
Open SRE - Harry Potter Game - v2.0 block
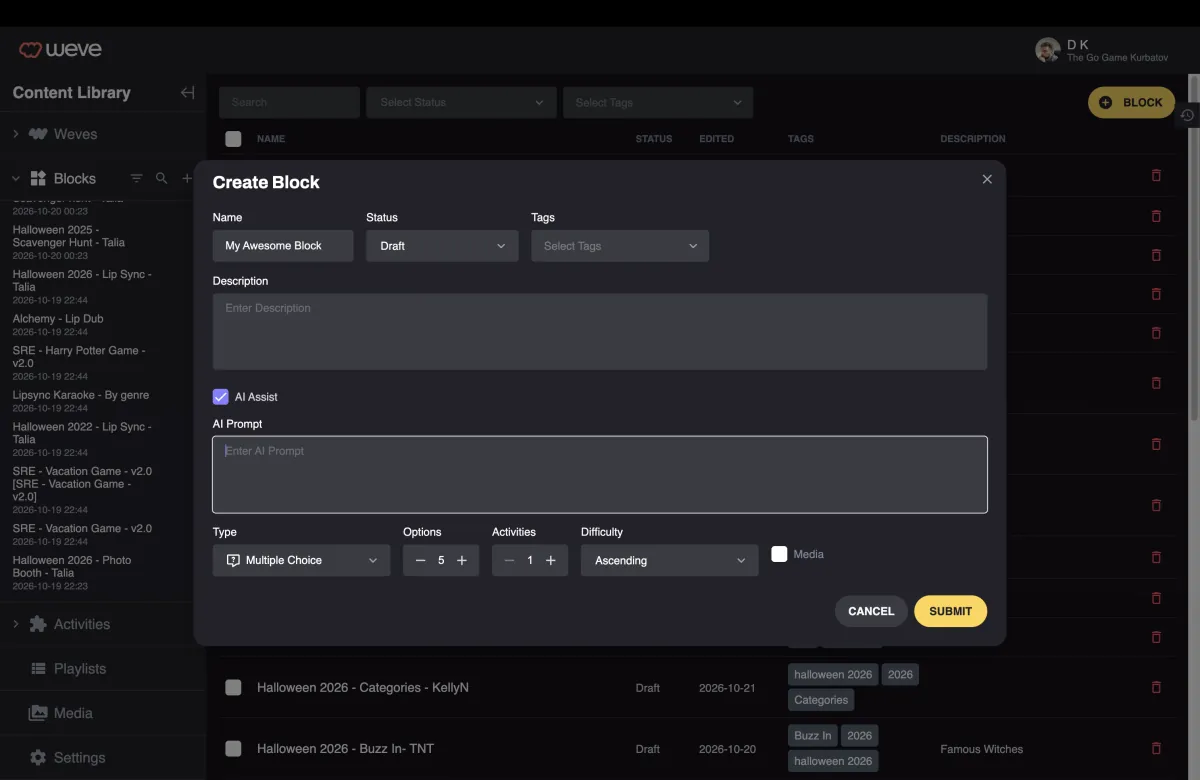79,357
